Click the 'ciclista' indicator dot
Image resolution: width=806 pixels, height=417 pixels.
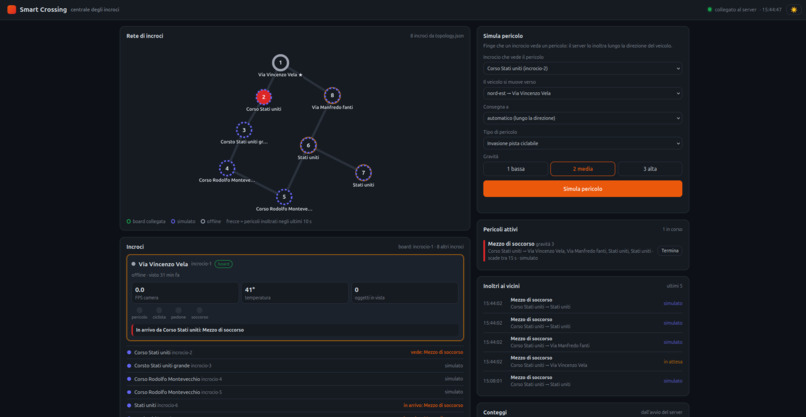click(159, 310)
